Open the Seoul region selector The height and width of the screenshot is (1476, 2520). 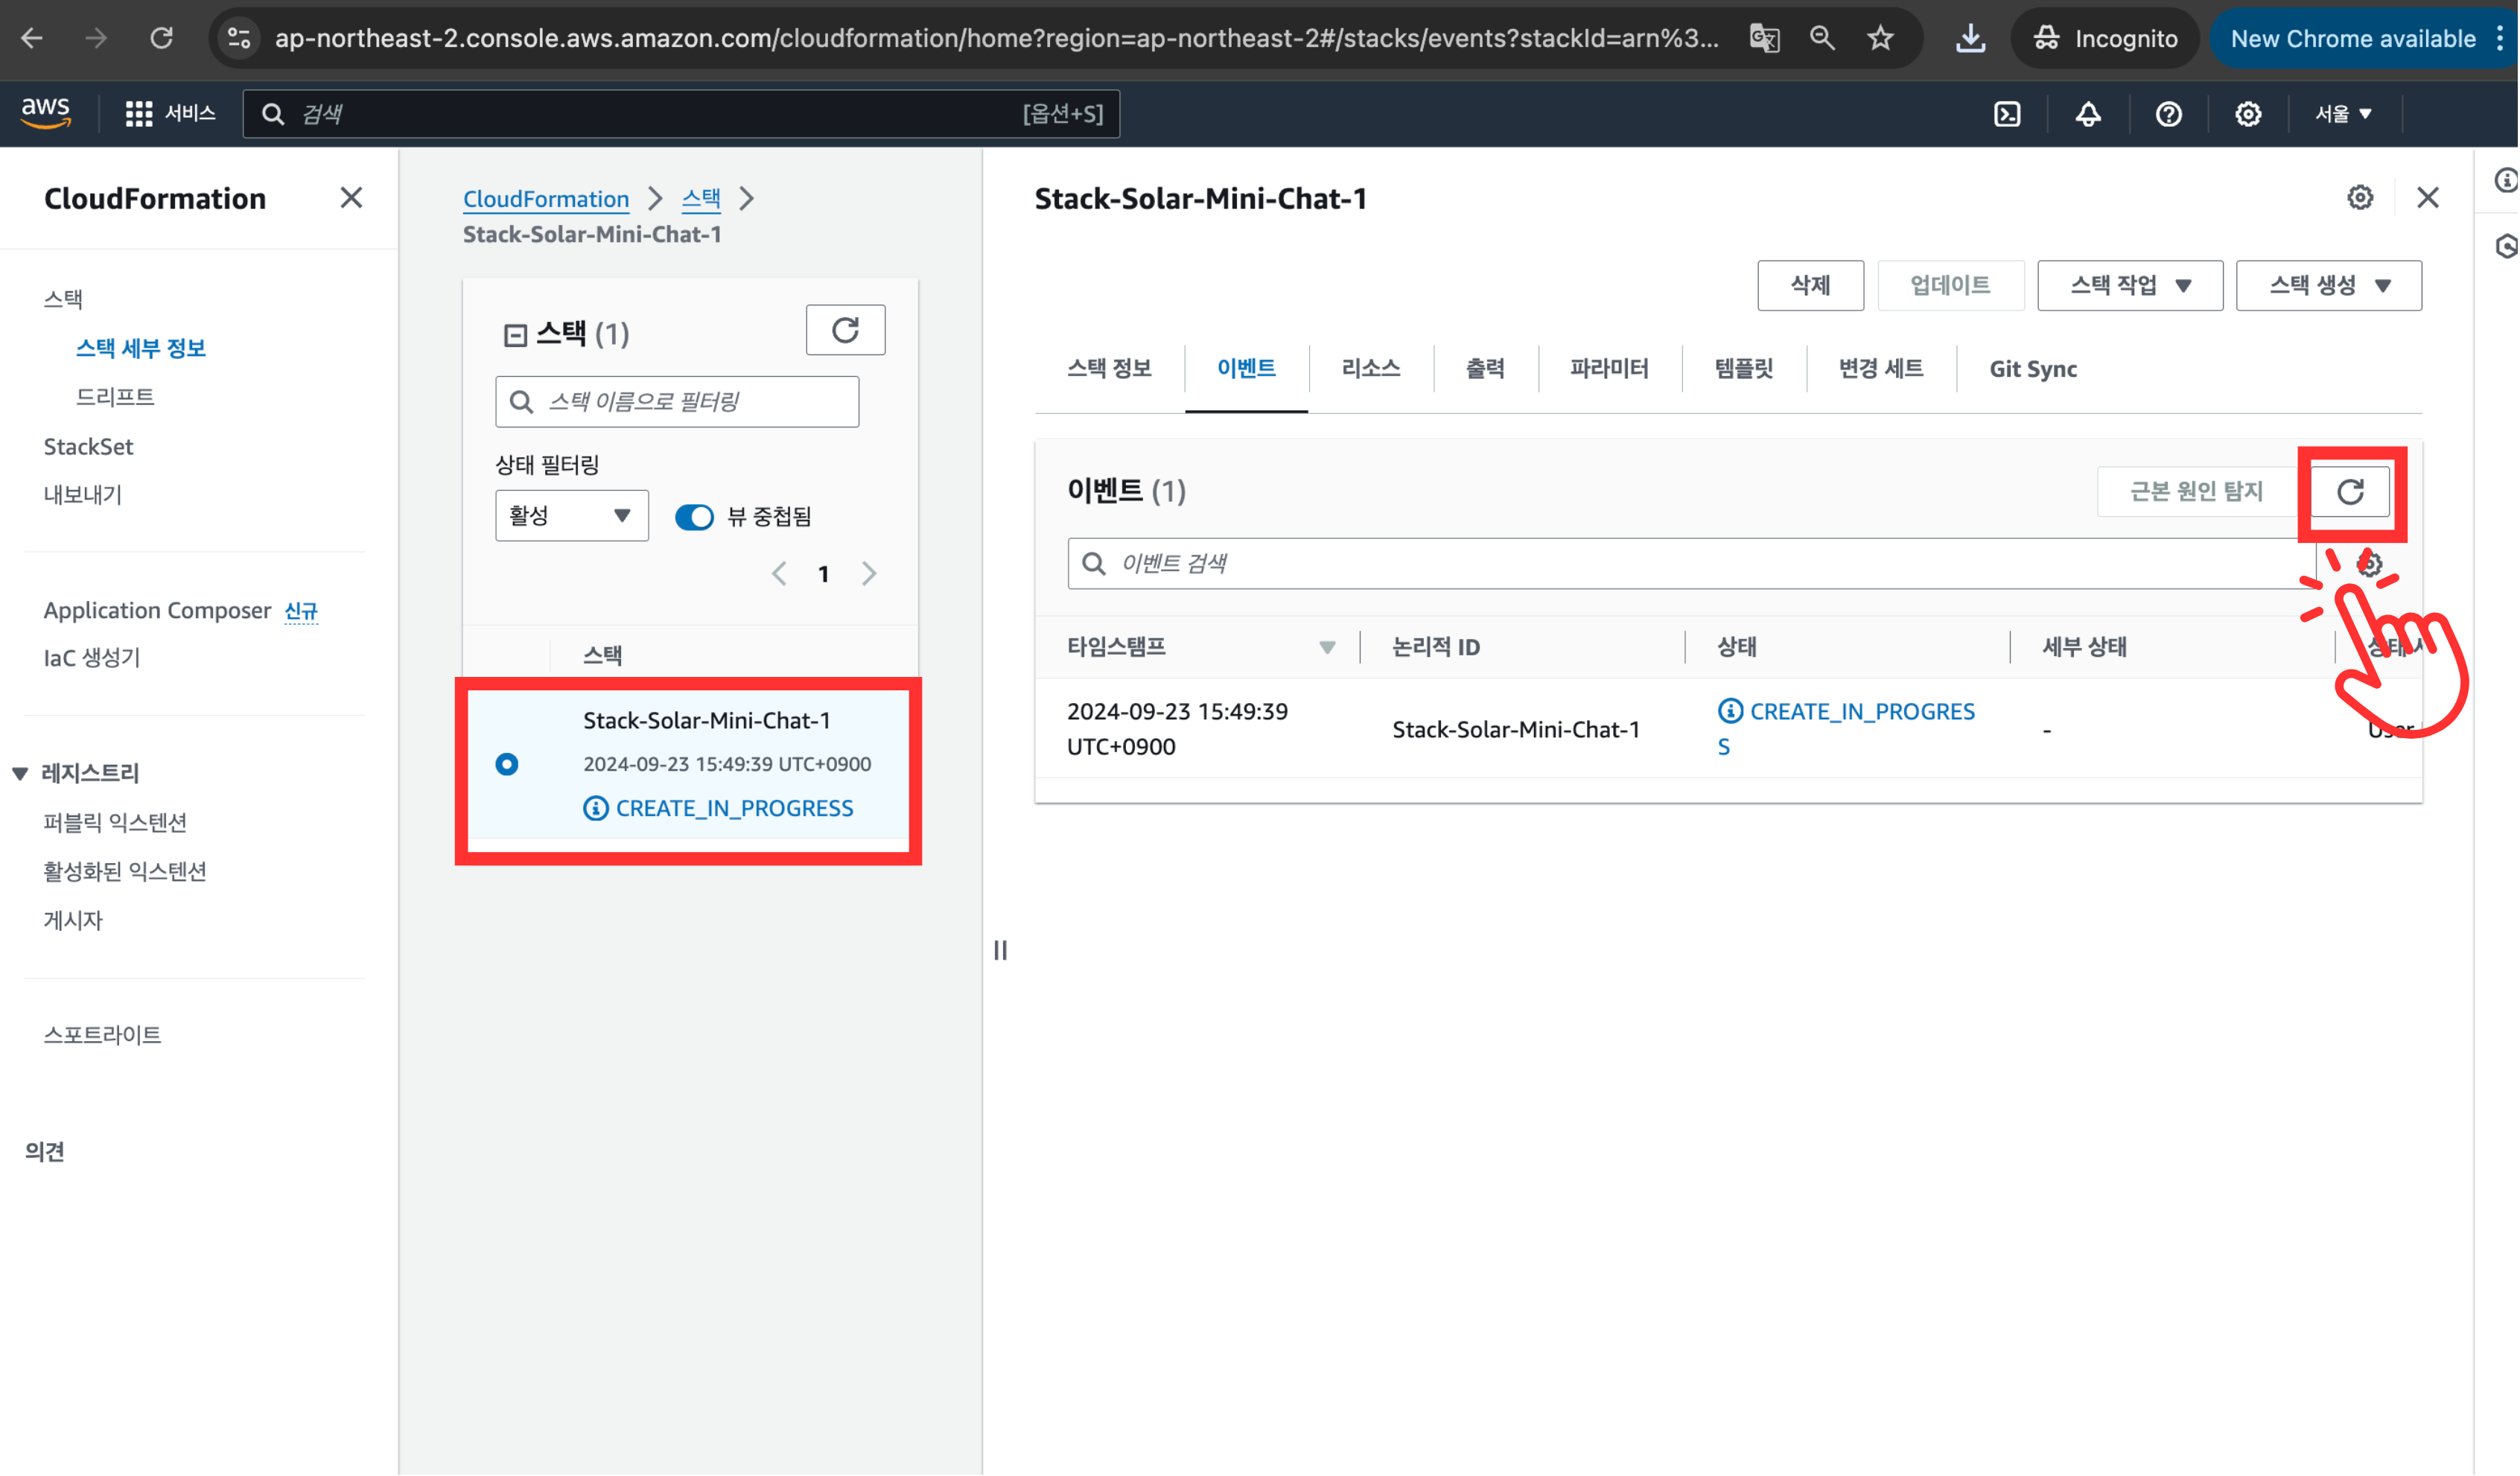tap(2344, 114)
